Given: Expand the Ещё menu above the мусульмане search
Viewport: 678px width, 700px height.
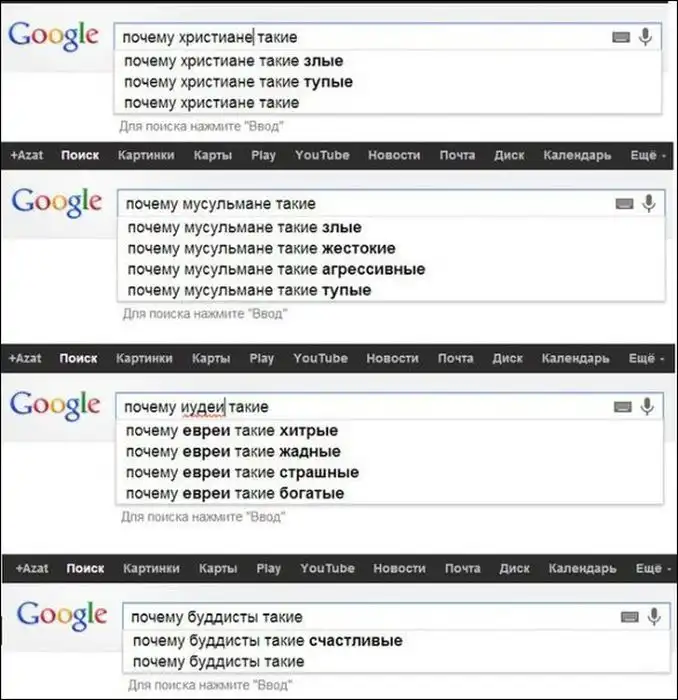Looking at the screenshot, I should 644,155.
